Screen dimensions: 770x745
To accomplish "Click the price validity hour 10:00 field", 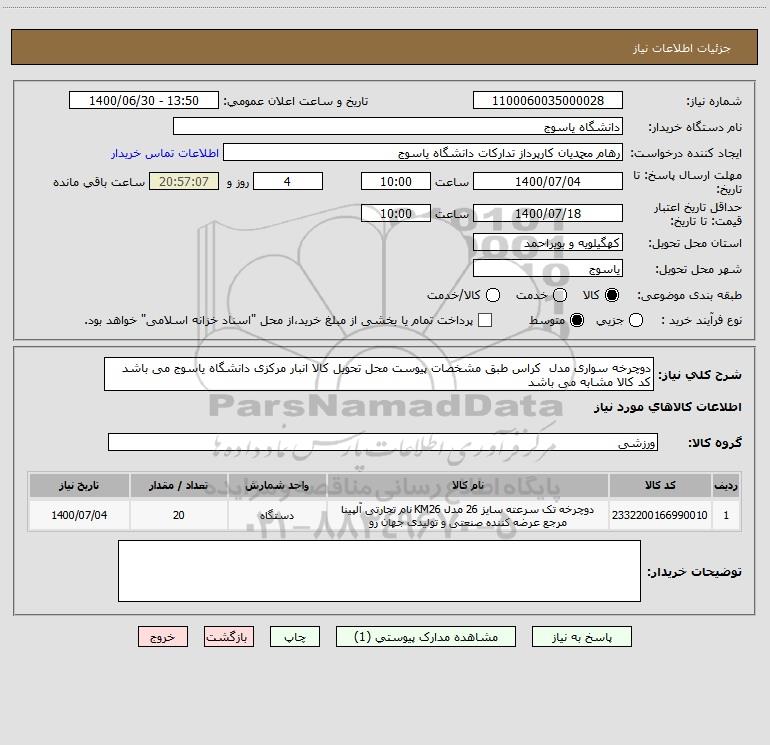I will [396, 213].
